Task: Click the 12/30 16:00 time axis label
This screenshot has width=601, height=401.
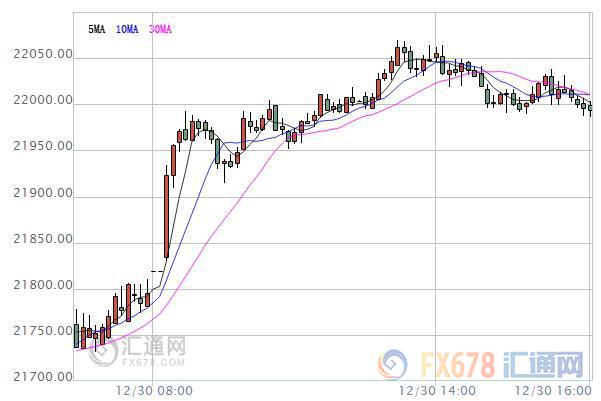Action: tap(553, 391)
